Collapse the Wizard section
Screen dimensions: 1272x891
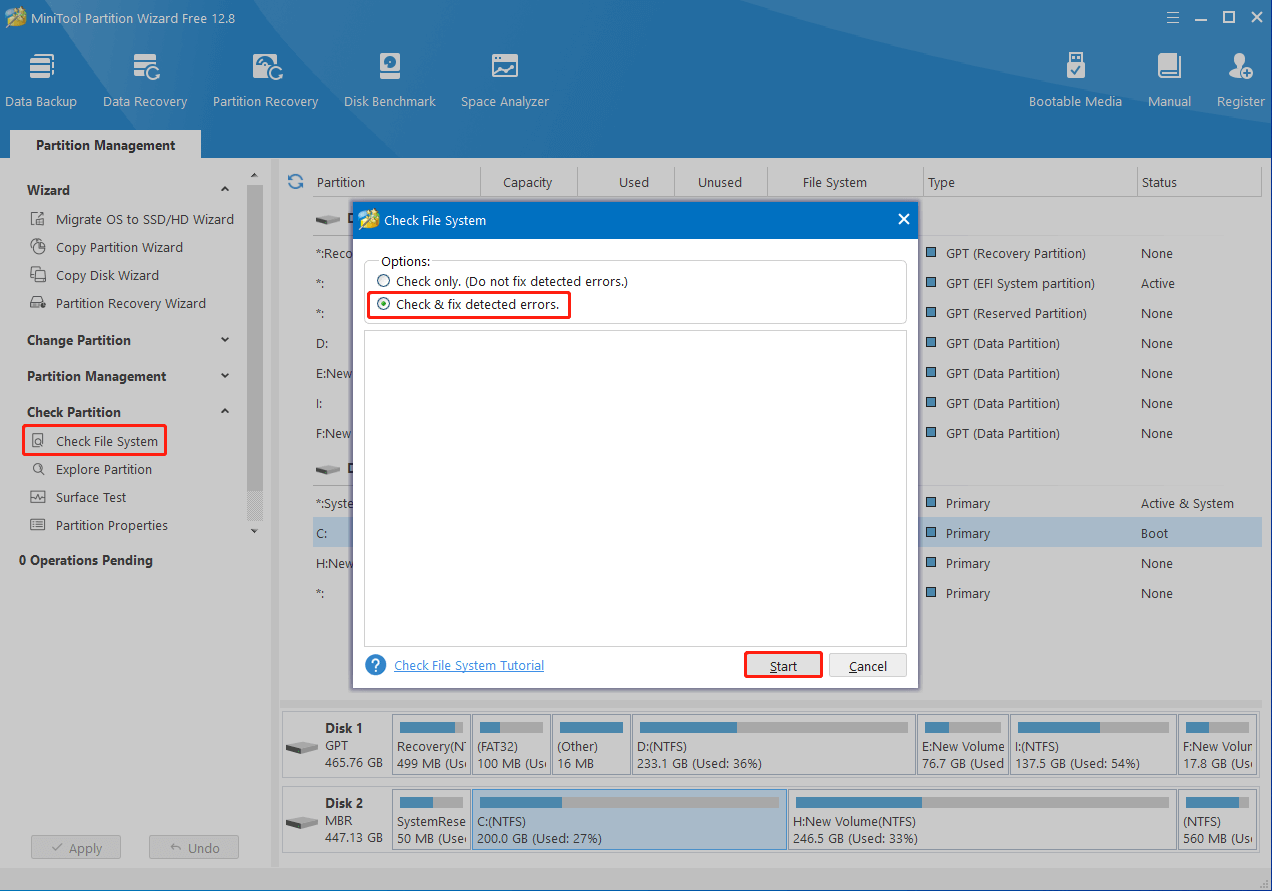pyautogui.click(x=225, y=189)
